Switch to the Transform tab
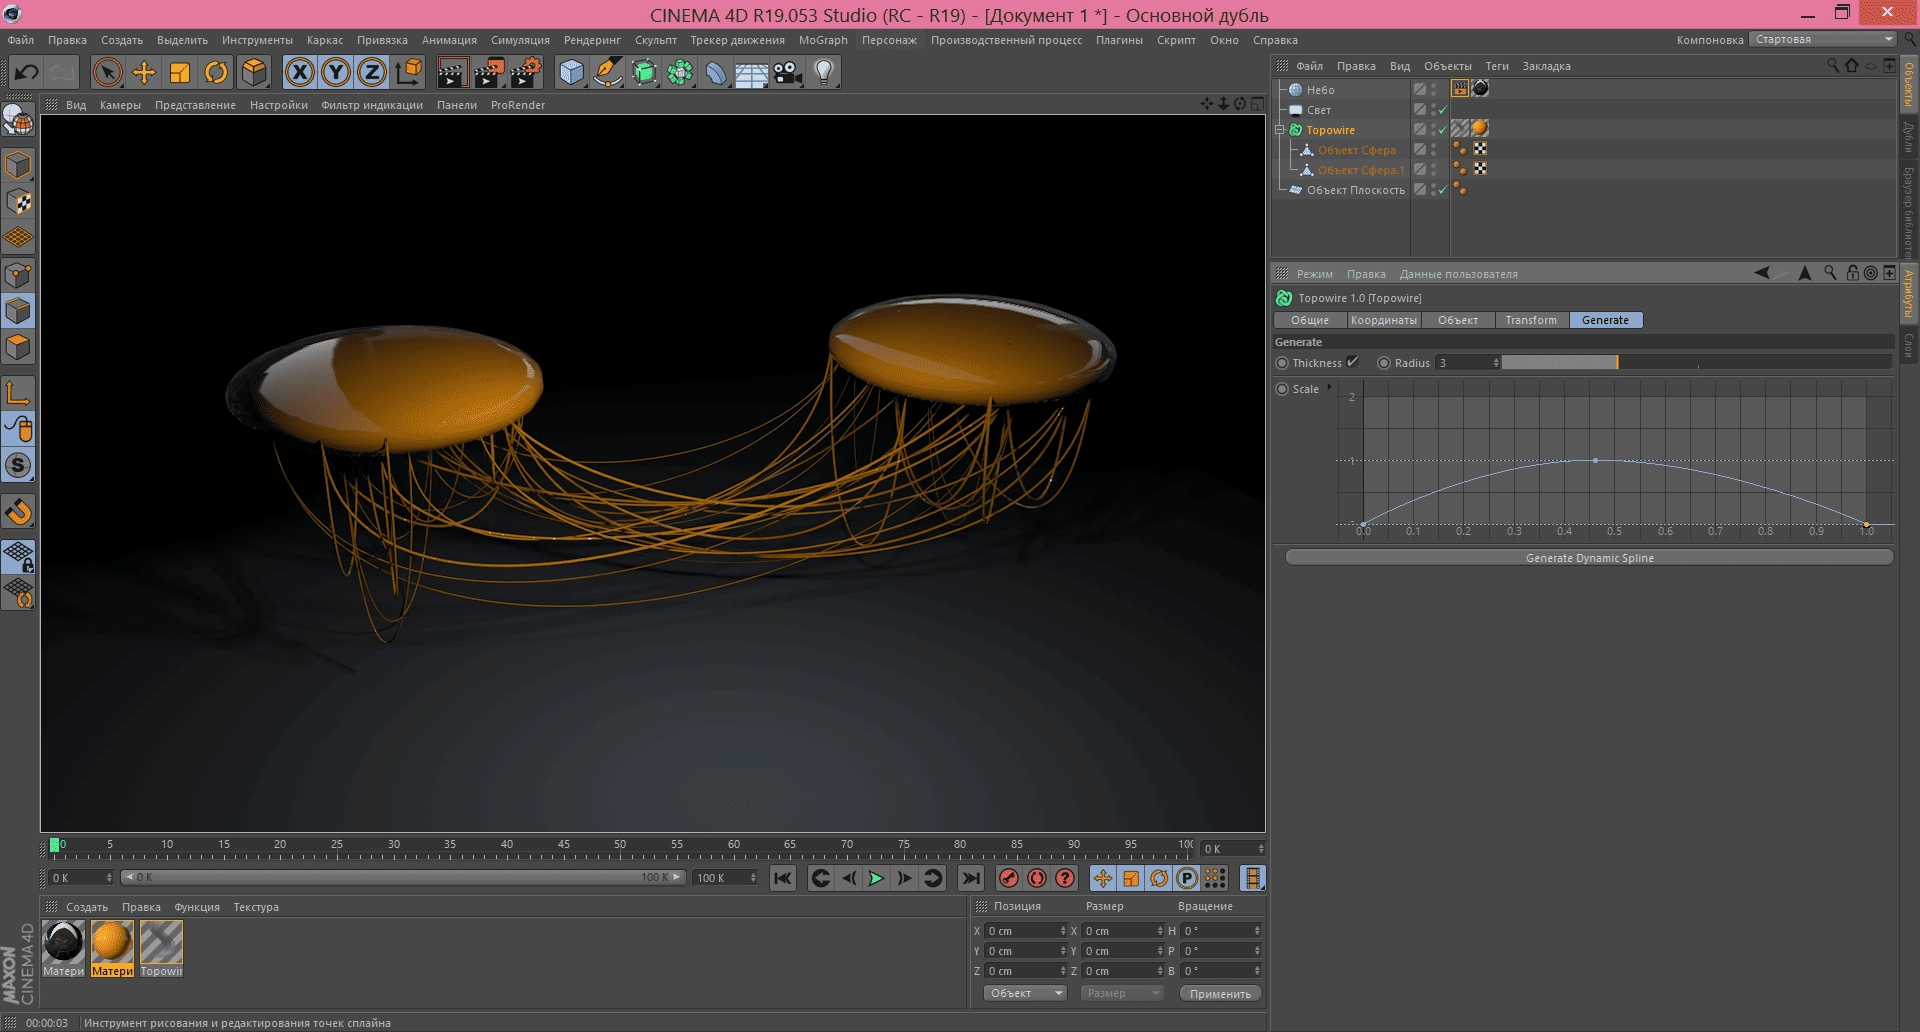Image resolution: width=1920 pixels, height=1032 pixels. coord(1531,320)
